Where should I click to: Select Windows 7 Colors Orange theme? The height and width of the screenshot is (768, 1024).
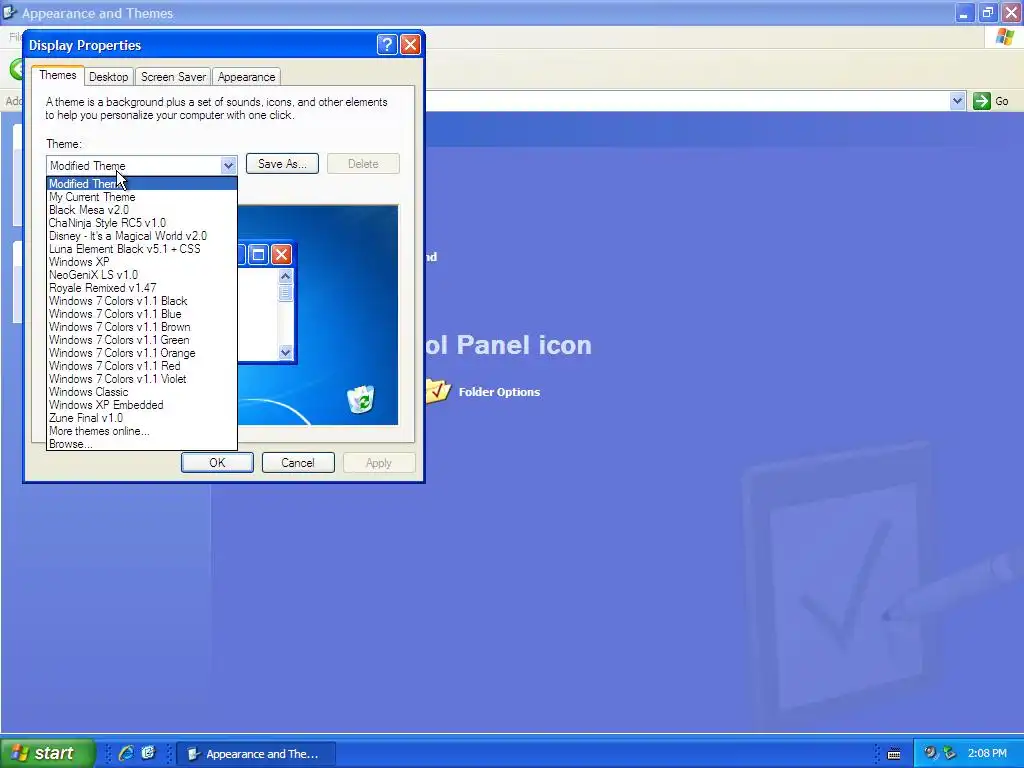[x=142, y=353]
